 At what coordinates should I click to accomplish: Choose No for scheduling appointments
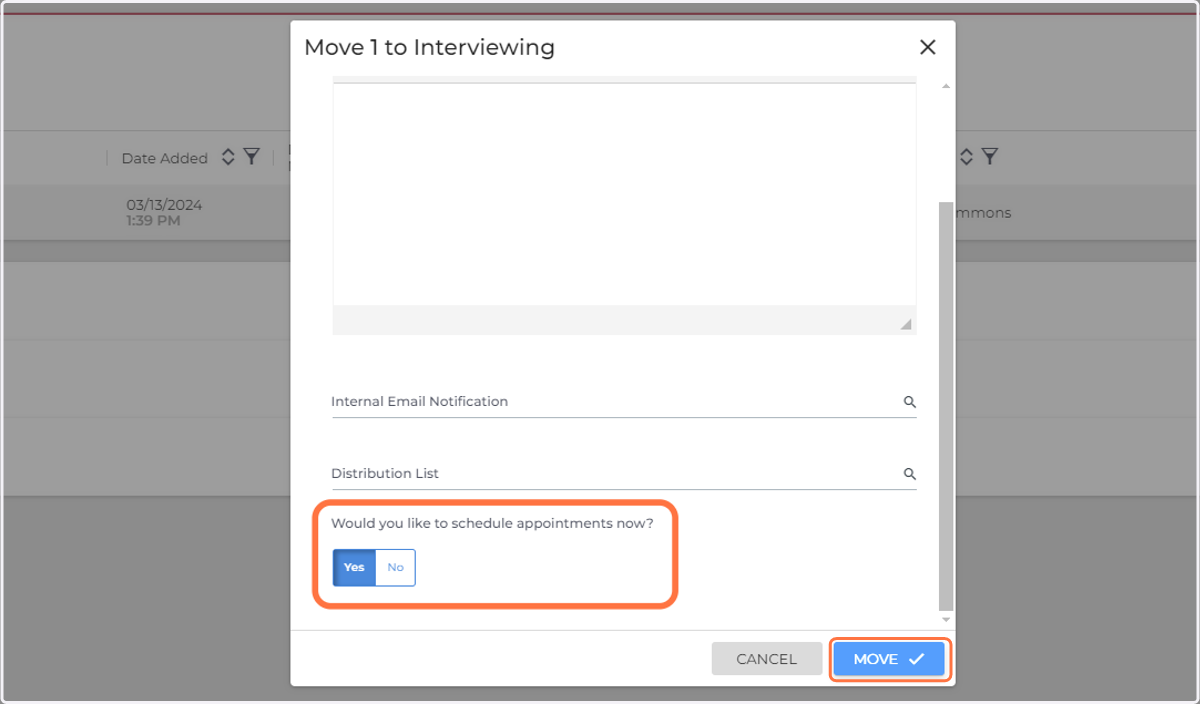(395, 567)
